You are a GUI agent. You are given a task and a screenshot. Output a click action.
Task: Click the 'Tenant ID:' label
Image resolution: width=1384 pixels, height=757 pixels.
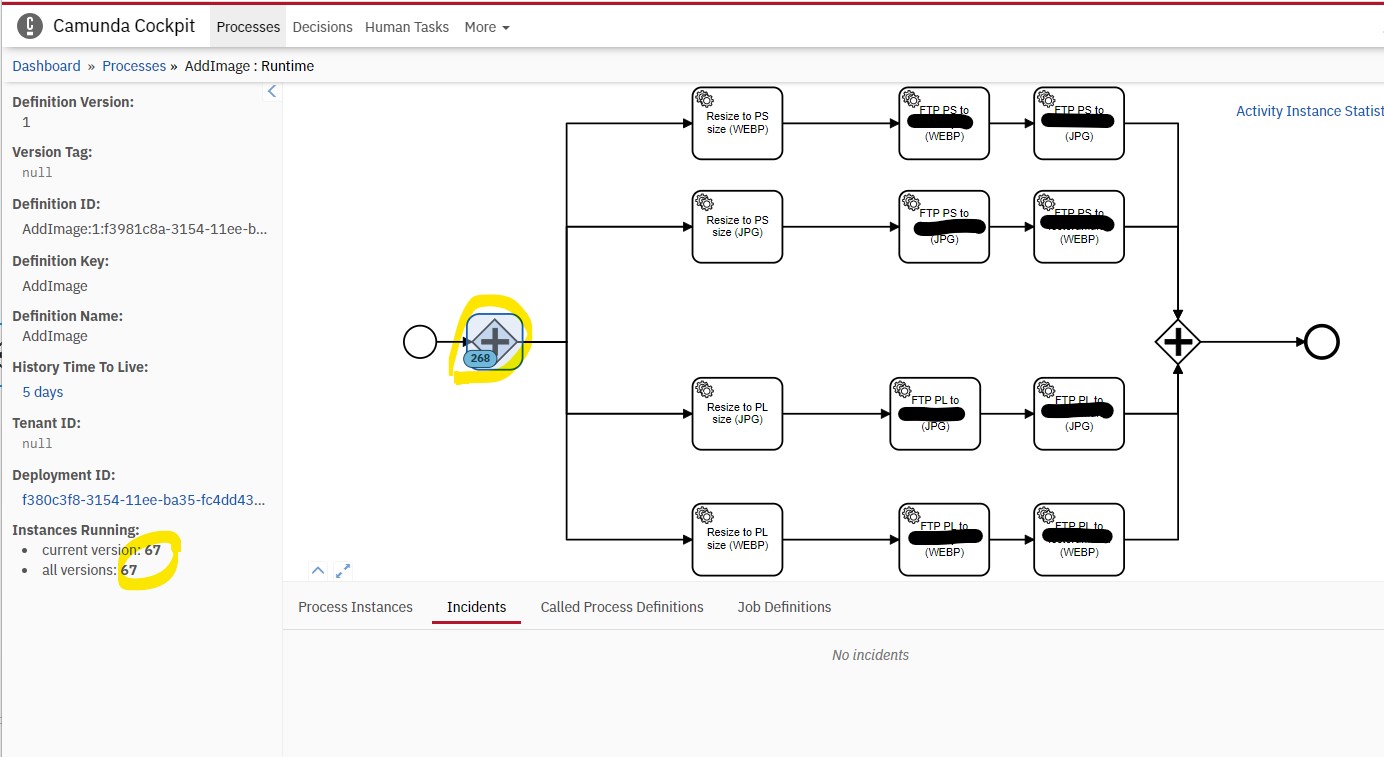pyautogui.click(x=46, y=423)
